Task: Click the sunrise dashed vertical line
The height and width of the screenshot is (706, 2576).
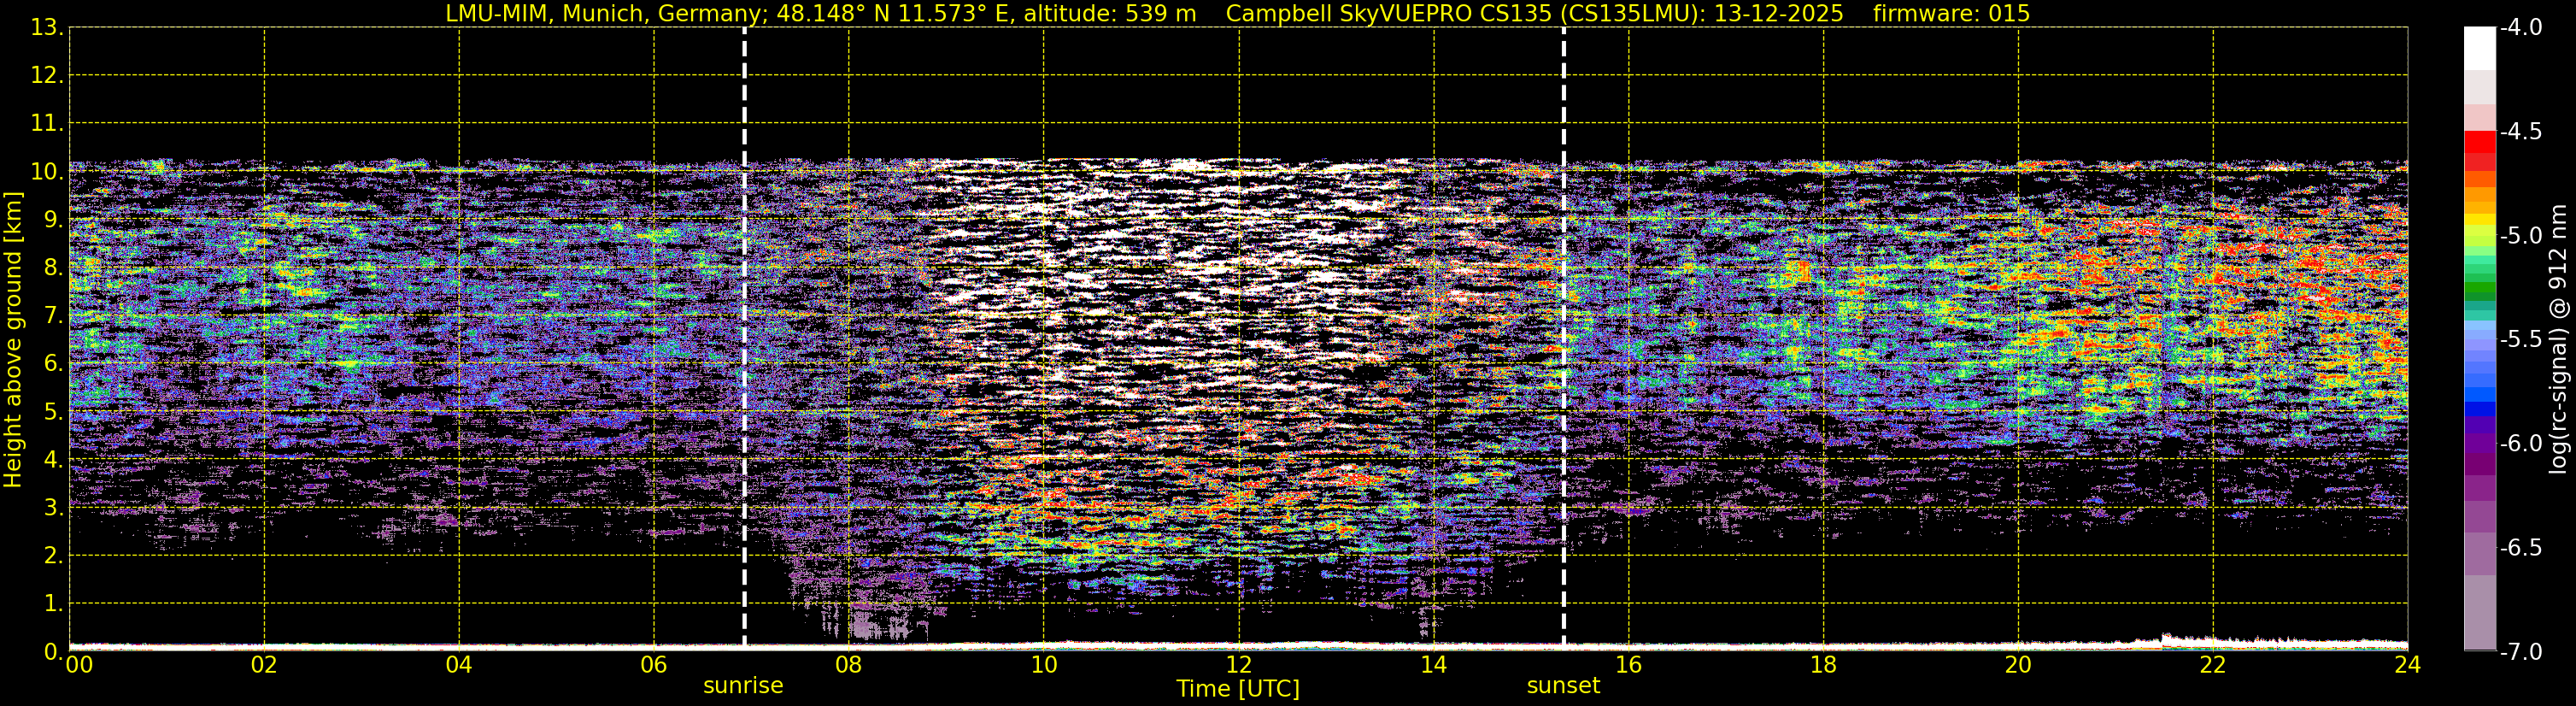Action: point(744,337)
